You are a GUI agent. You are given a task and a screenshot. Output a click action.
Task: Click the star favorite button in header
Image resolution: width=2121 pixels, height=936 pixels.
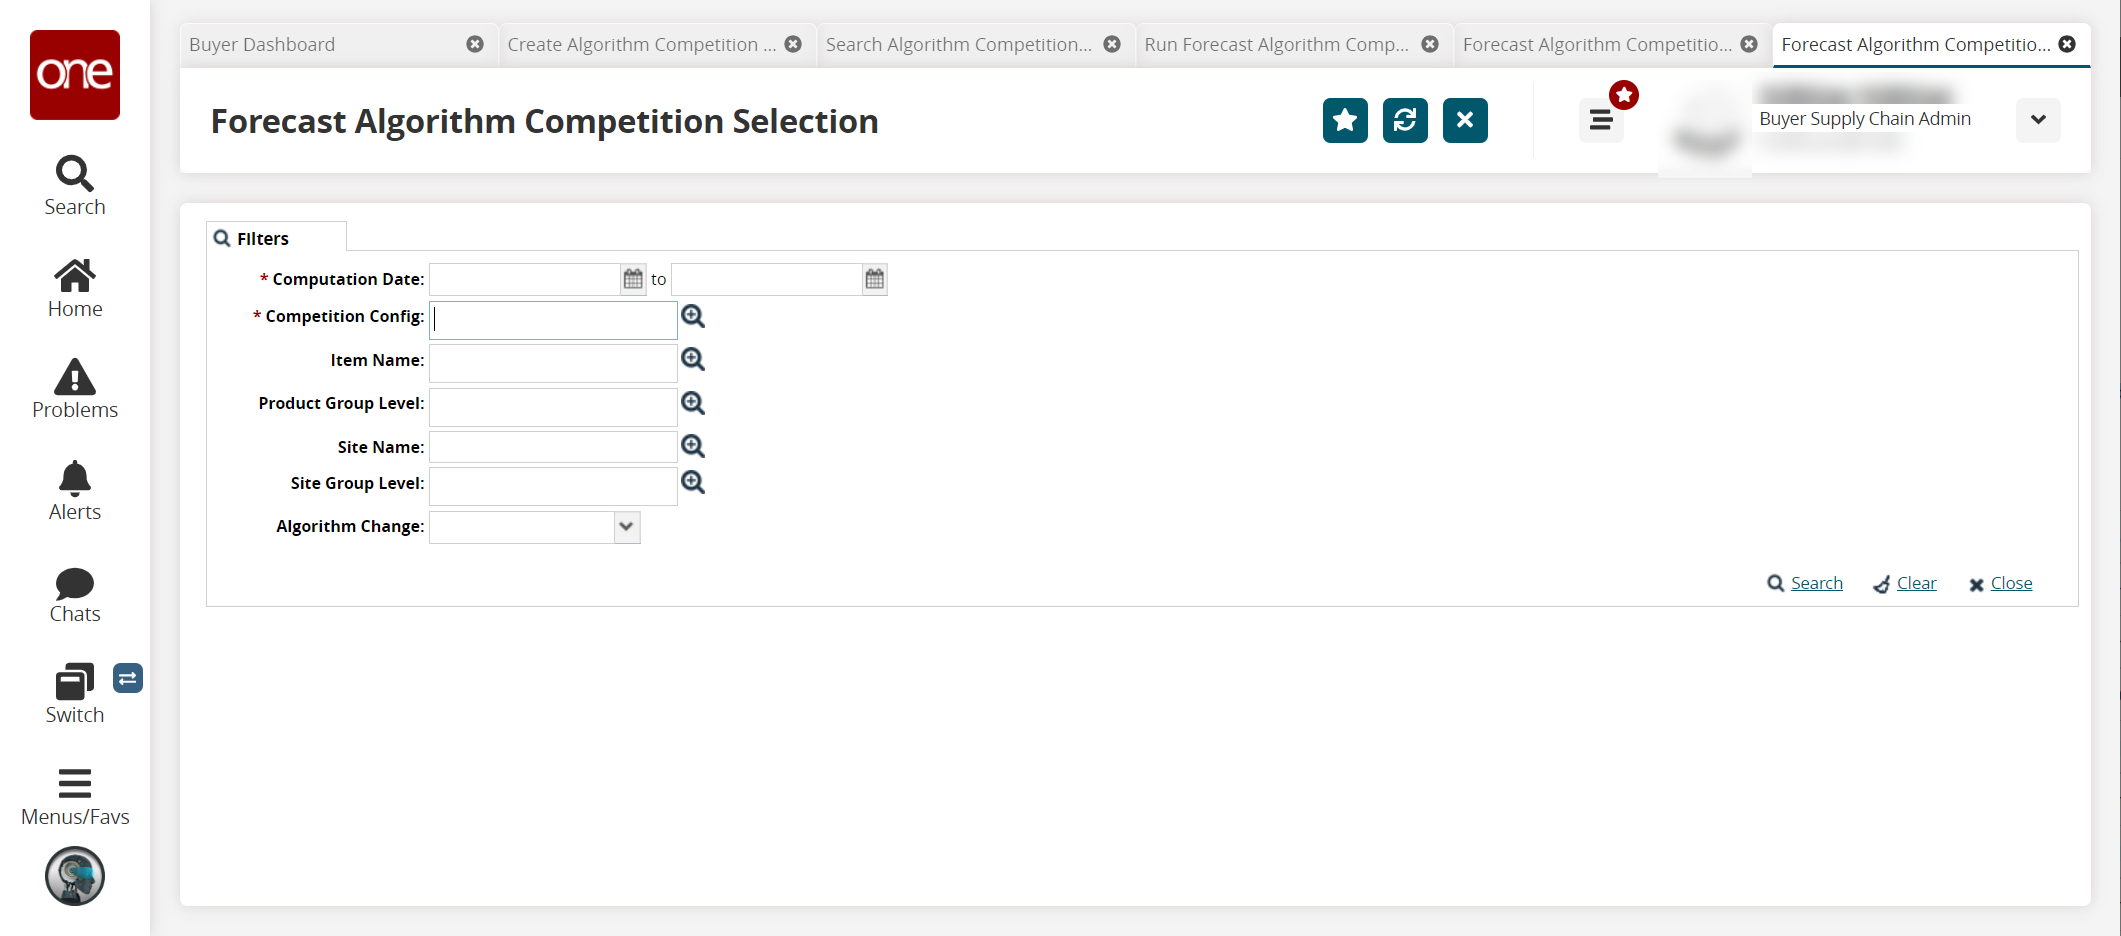click(x=1345, y=121)
